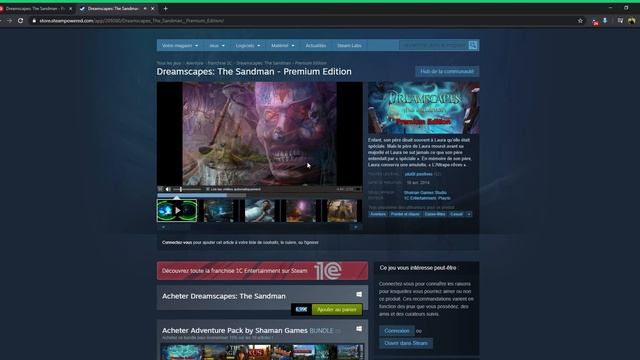
Task: Open a new browser tab with plus button
Action: [x=165, y=9]
